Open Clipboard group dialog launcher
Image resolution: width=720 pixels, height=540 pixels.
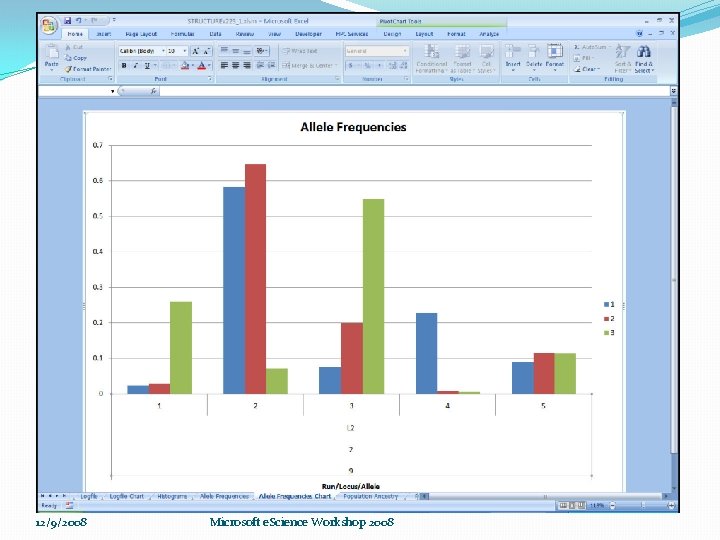(111, 79)
